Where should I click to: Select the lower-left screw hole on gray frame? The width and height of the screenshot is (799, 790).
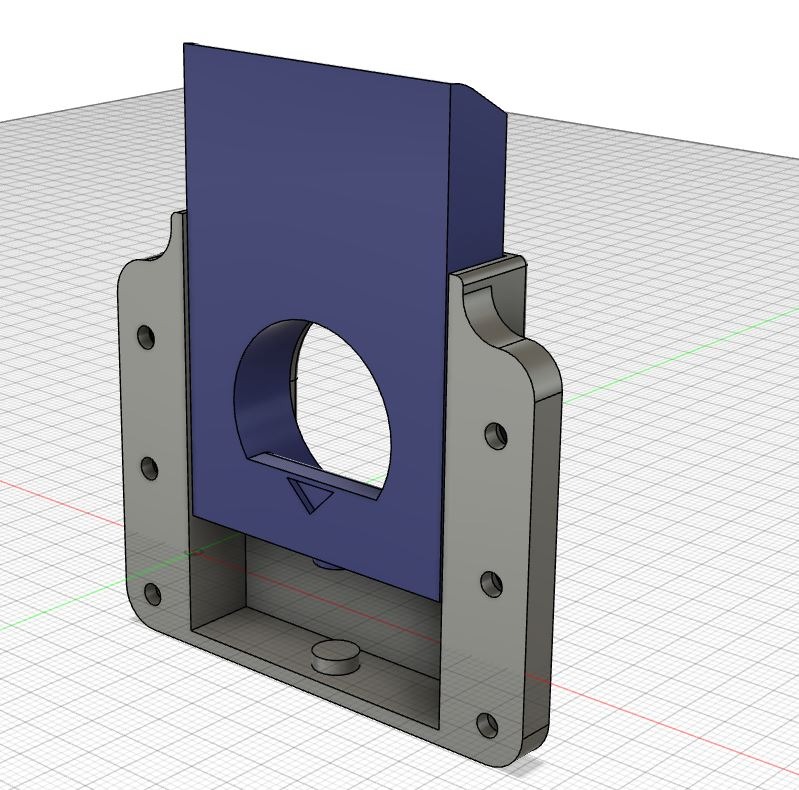point(152,594)
